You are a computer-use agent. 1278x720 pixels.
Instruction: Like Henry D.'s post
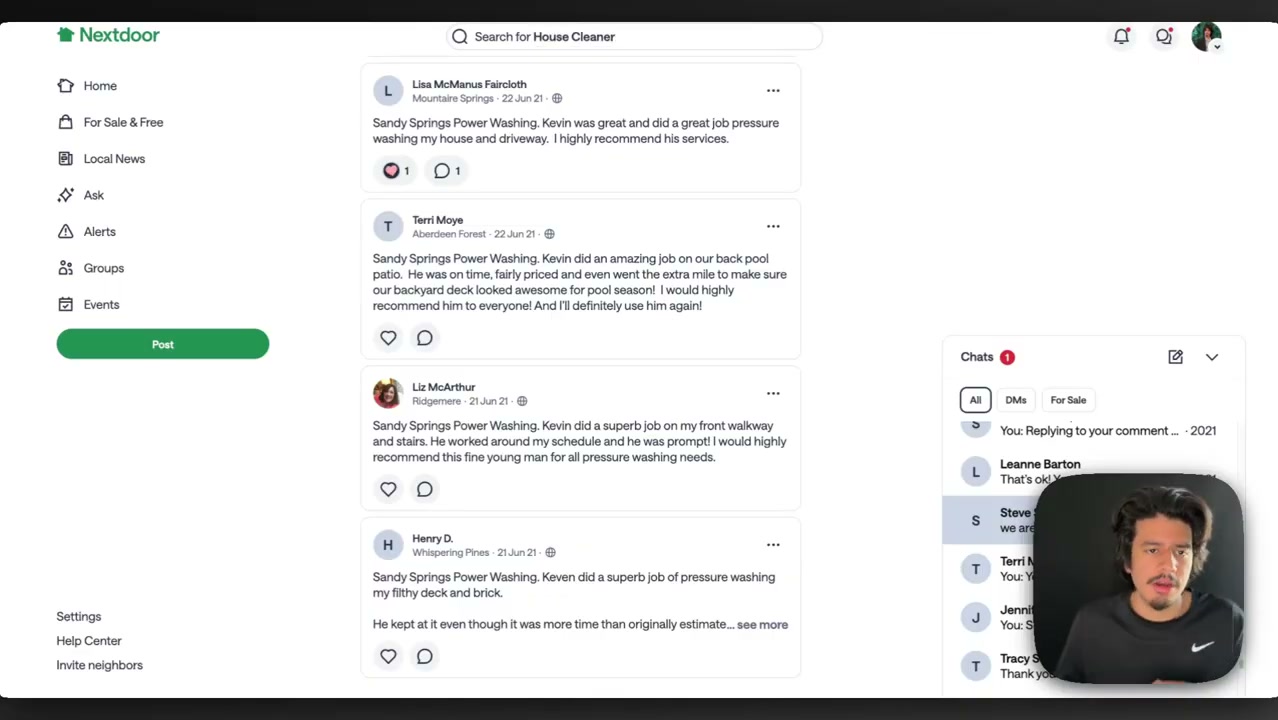click(388, 656)
